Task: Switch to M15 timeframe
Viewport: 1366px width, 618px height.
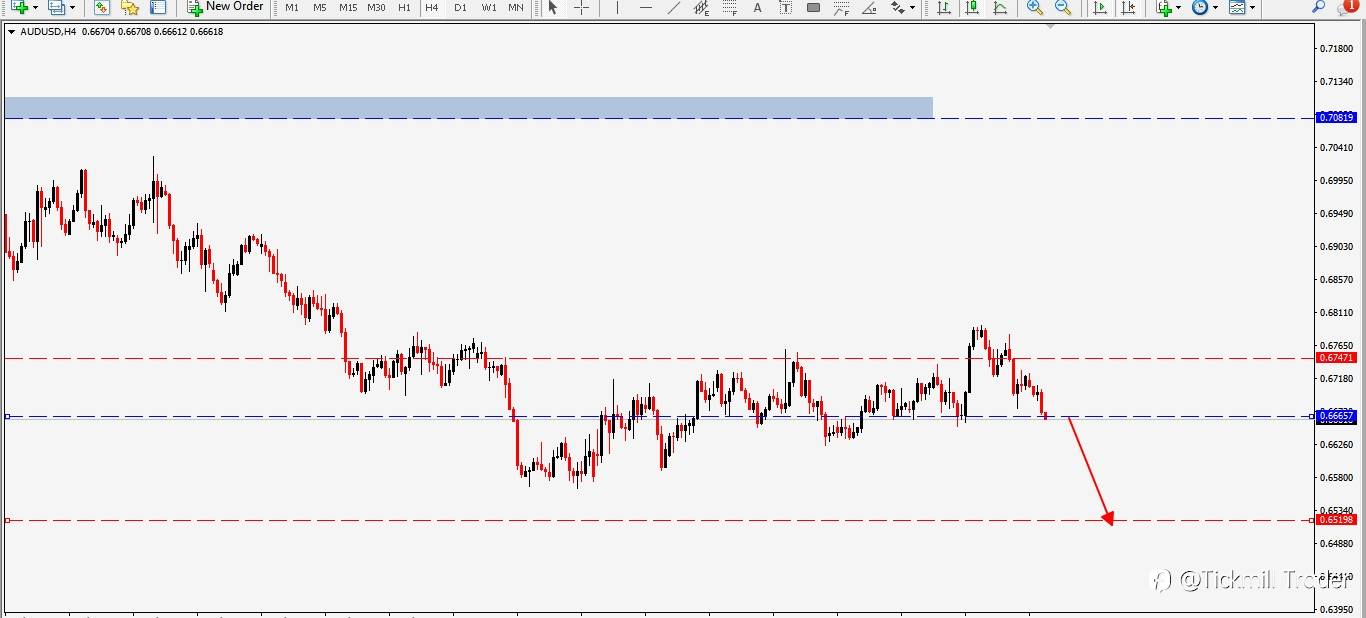Action: [x=348, y=7]
